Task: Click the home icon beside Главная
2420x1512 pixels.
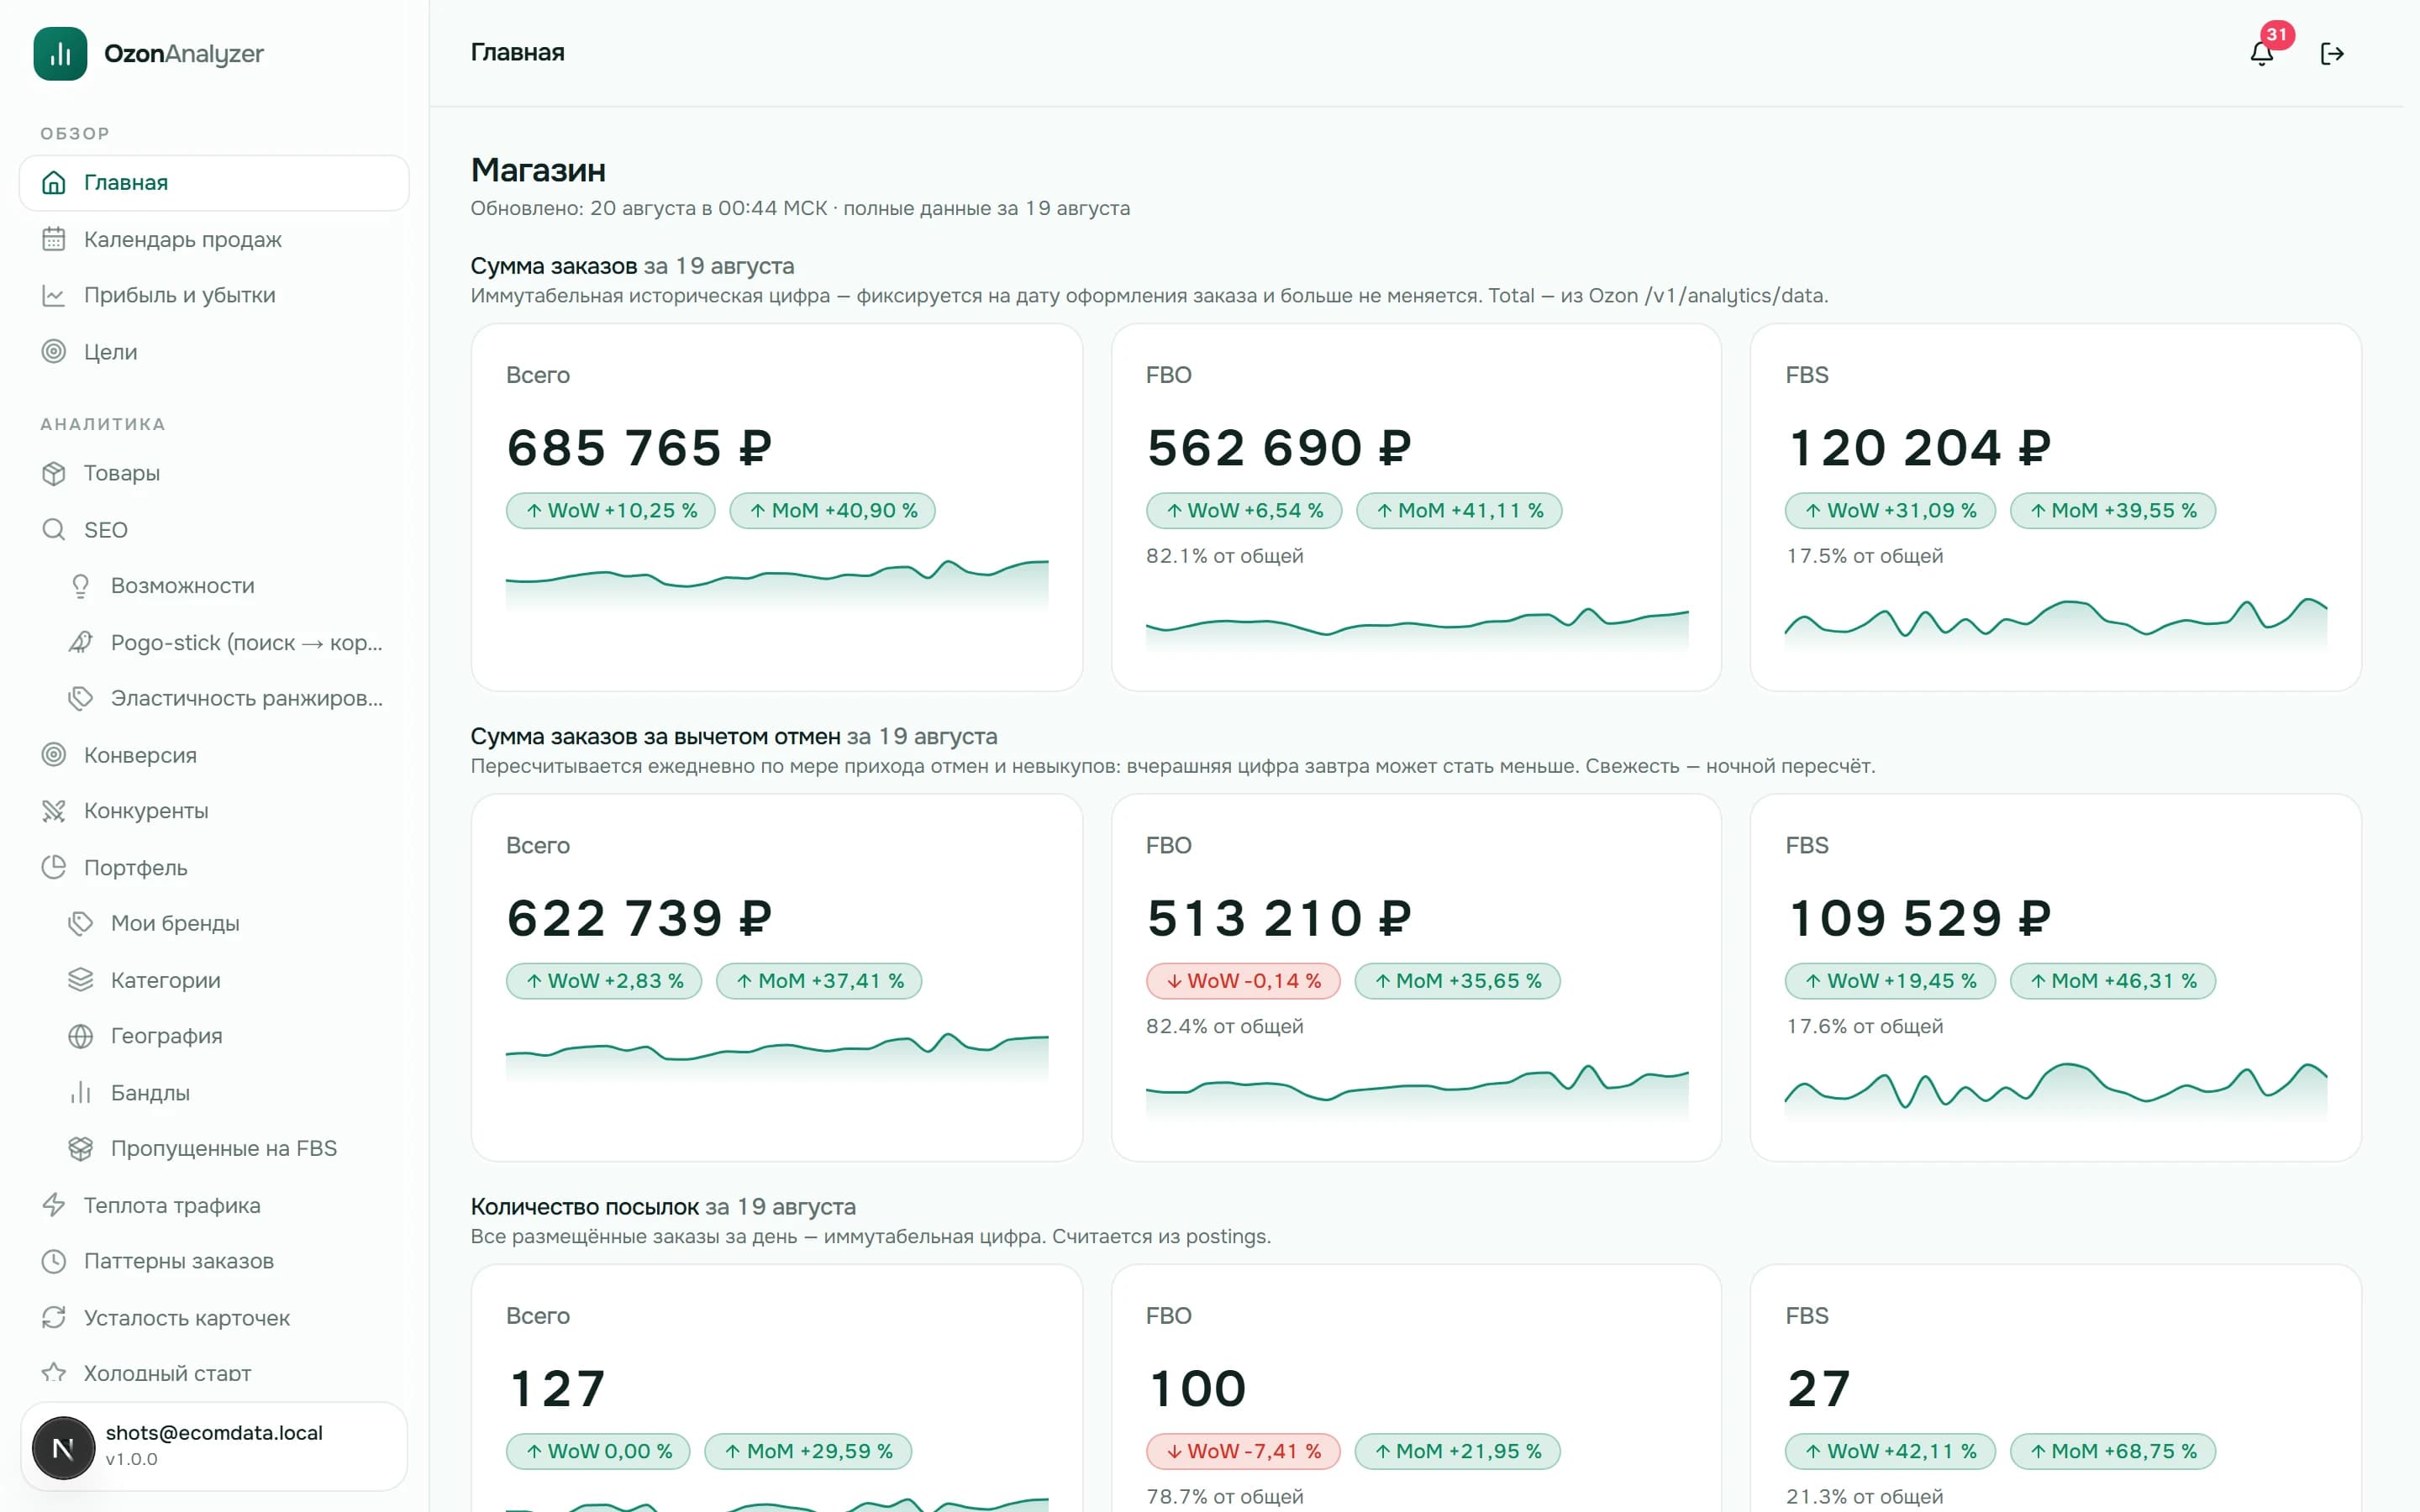Action: 54,183
